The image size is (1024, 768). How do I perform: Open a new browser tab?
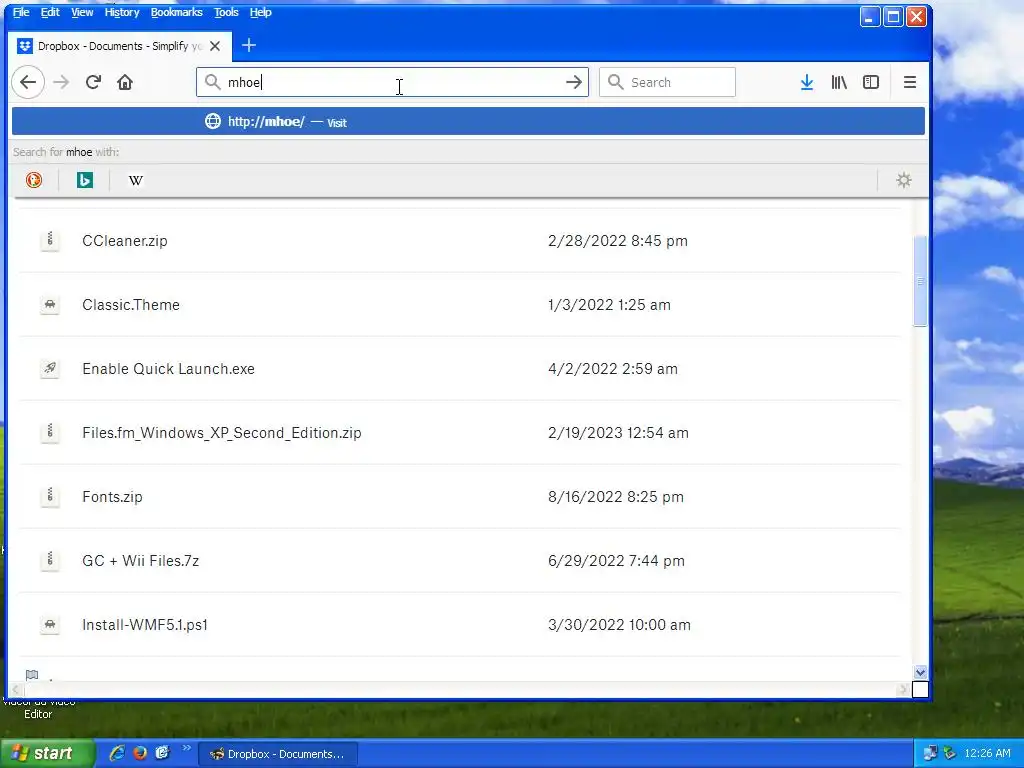(x=249, y=45)
